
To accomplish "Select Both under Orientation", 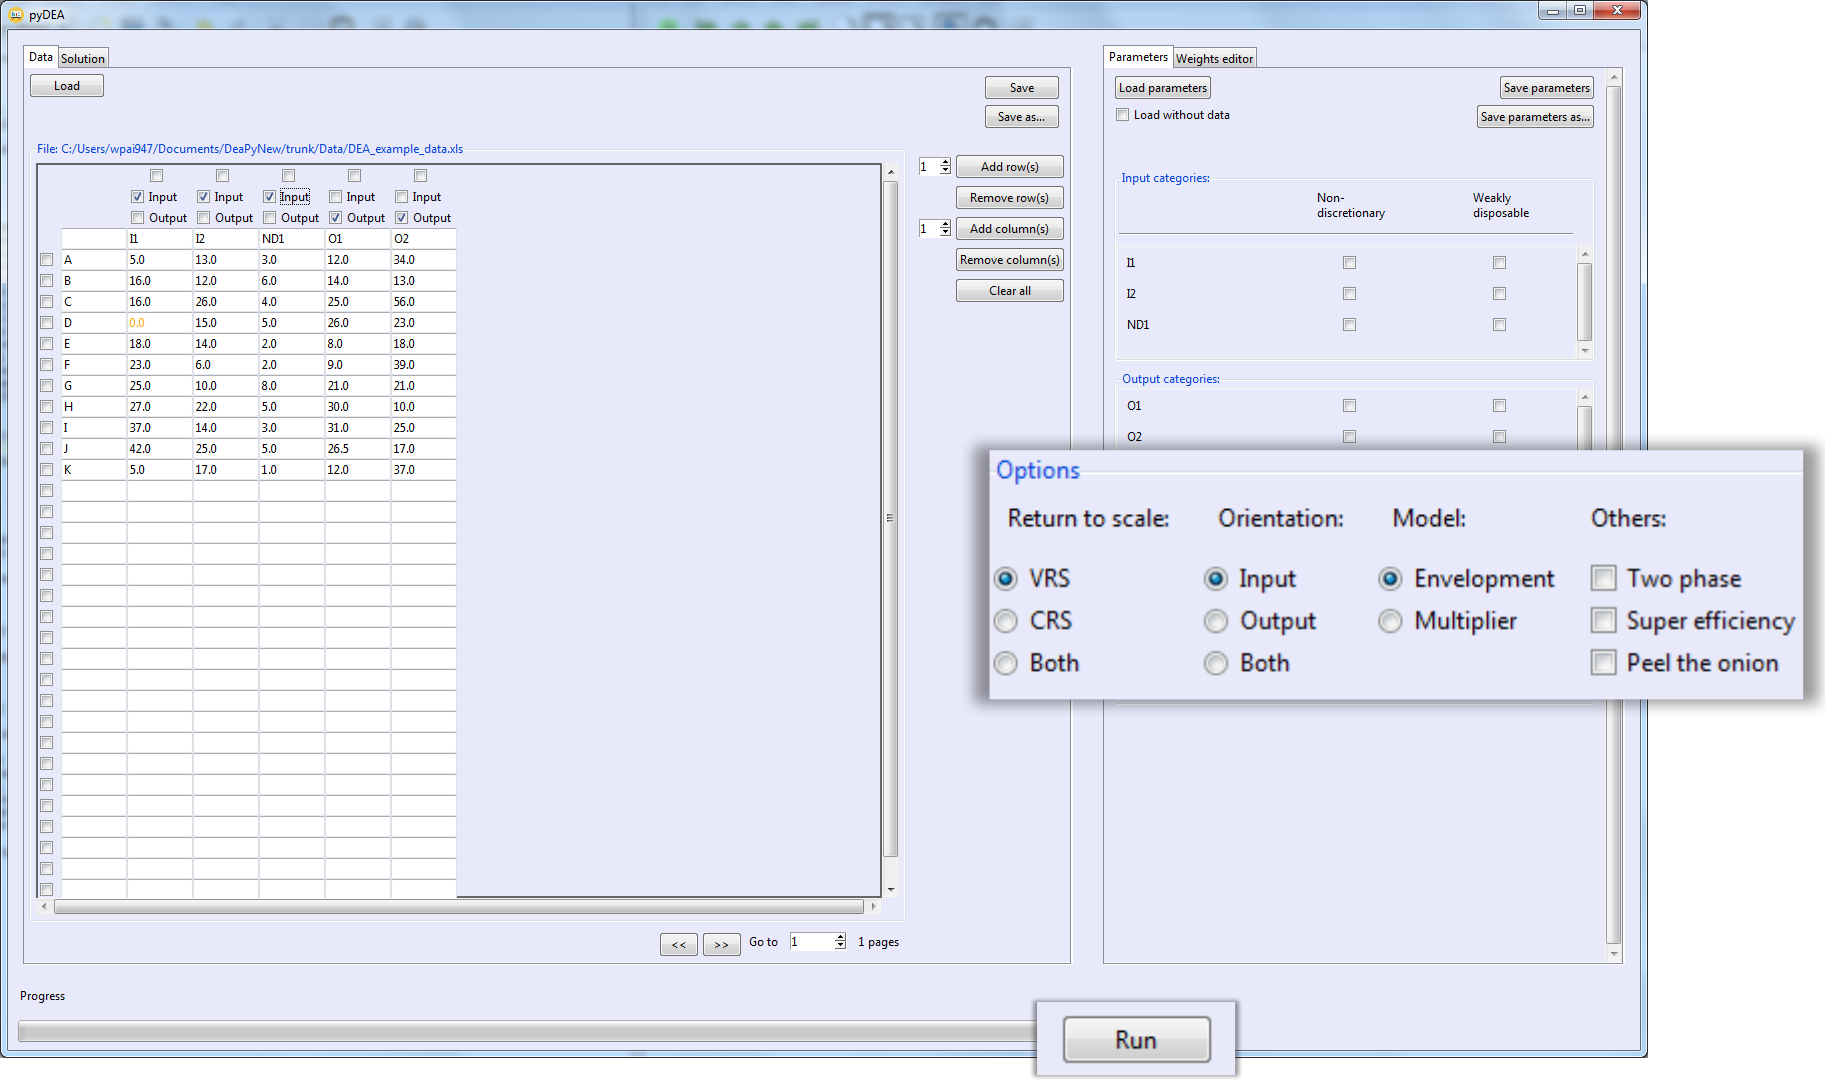I will [x=1216, y=663].
